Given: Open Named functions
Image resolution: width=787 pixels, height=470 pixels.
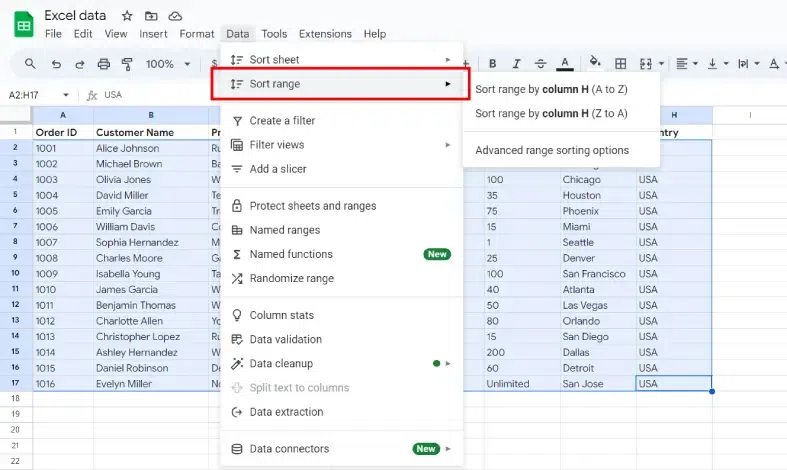Looking at the screenshot, I should pyautogui.click(x=341, y=254).
